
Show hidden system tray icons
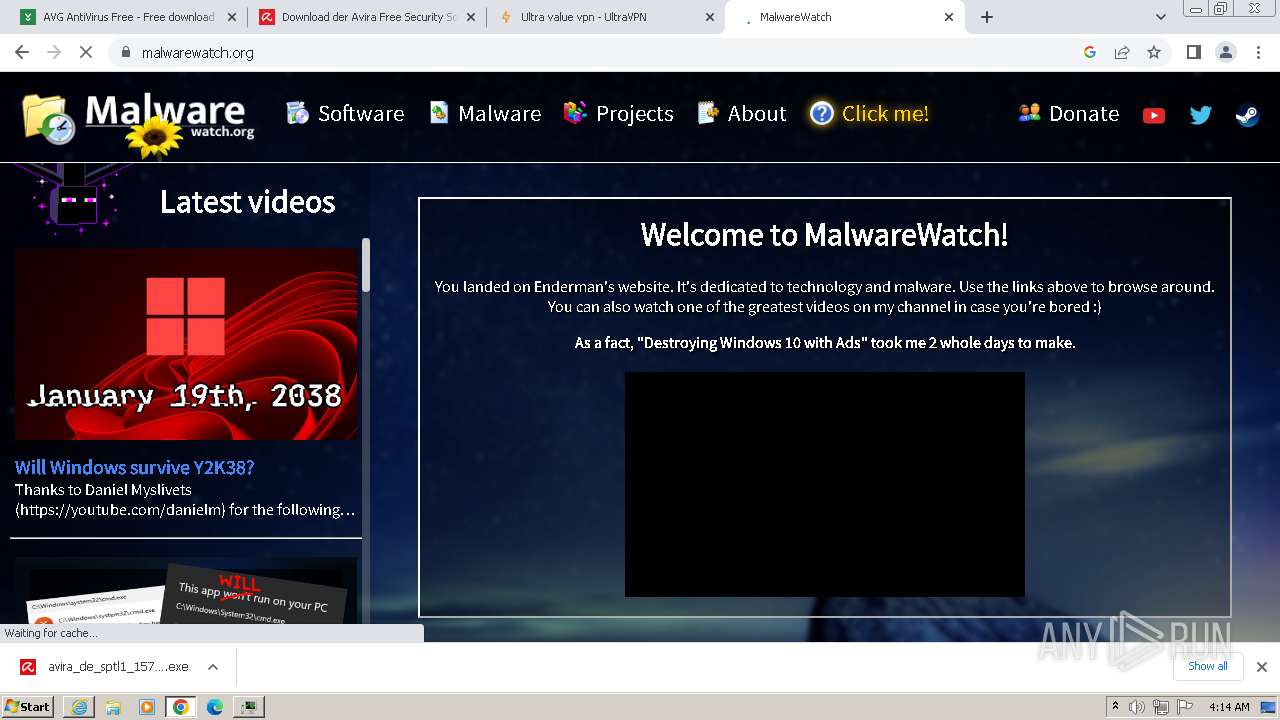point(1115,707)
